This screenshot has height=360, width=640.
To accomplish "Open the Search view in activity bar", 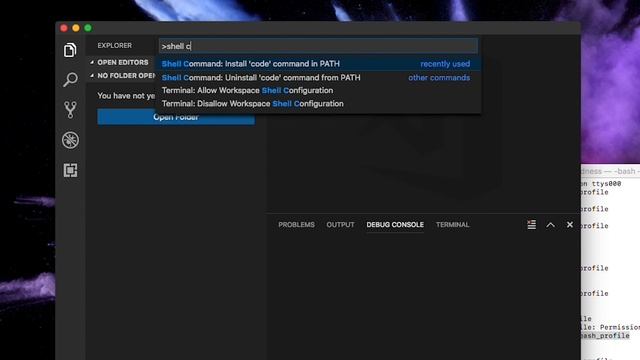I will pos(70,79).
